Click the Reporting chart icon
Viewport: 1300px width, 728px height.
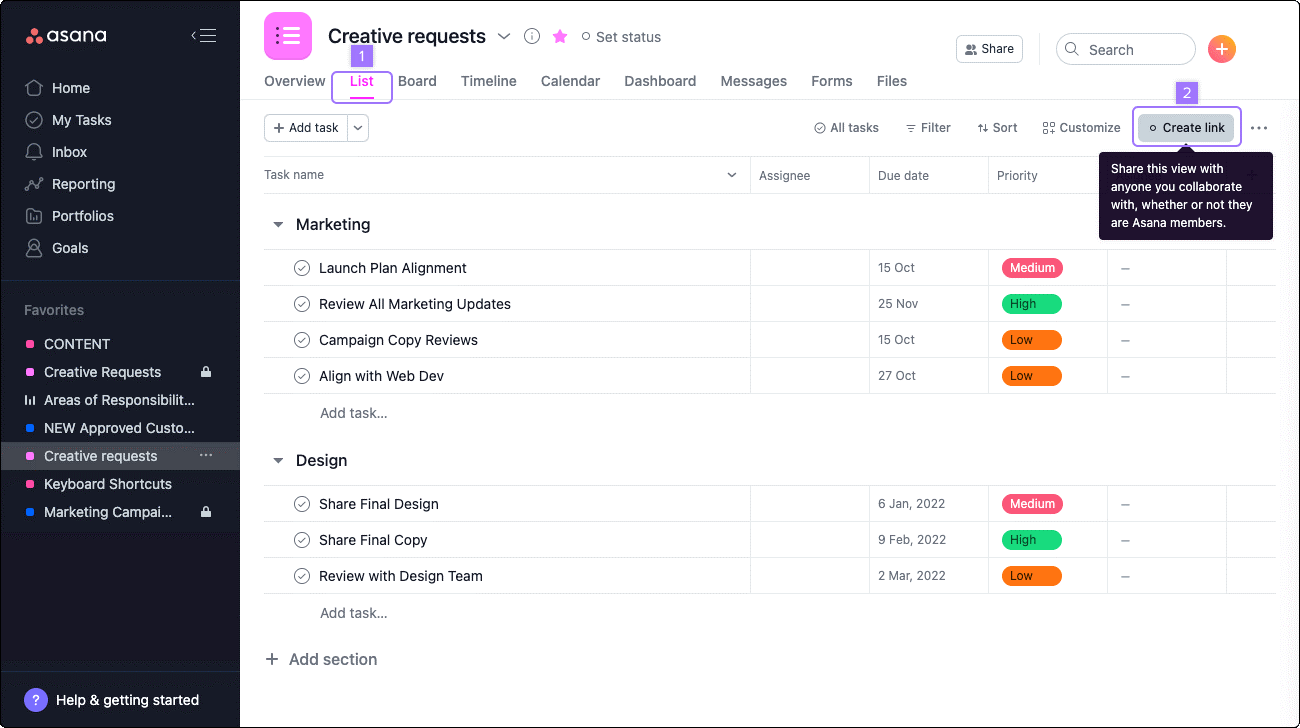(34, 184)
